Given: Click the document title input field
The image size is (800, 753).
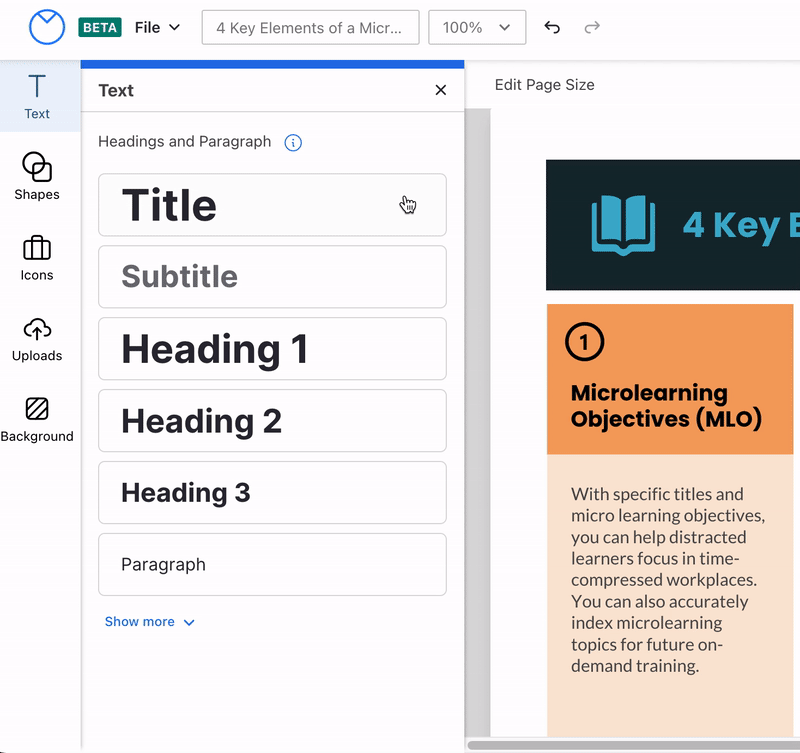Looking at the screenshot, I should click(310, 27).
